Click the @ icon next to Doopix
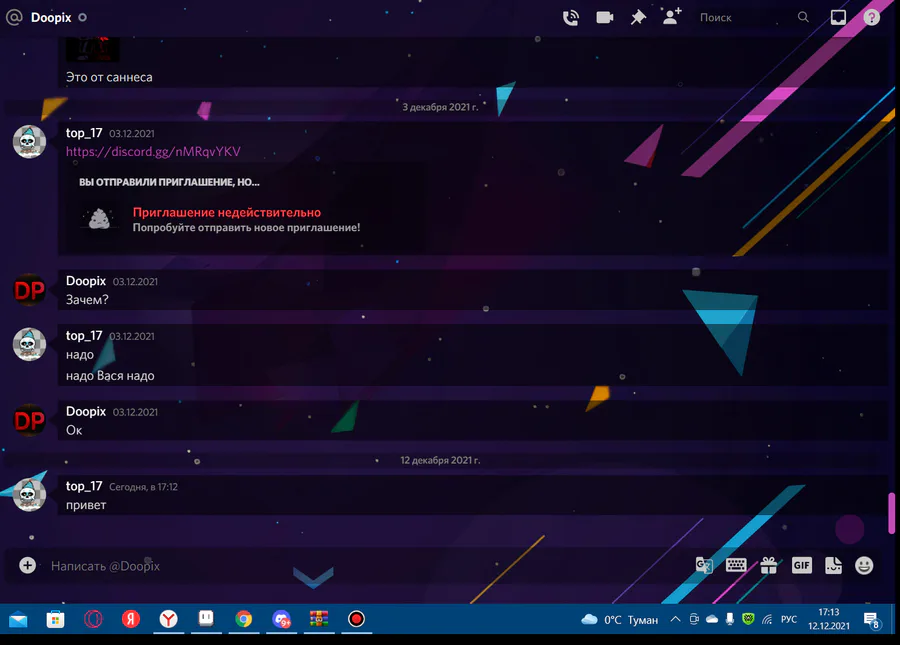900x645 pixels. coord(14,17)
